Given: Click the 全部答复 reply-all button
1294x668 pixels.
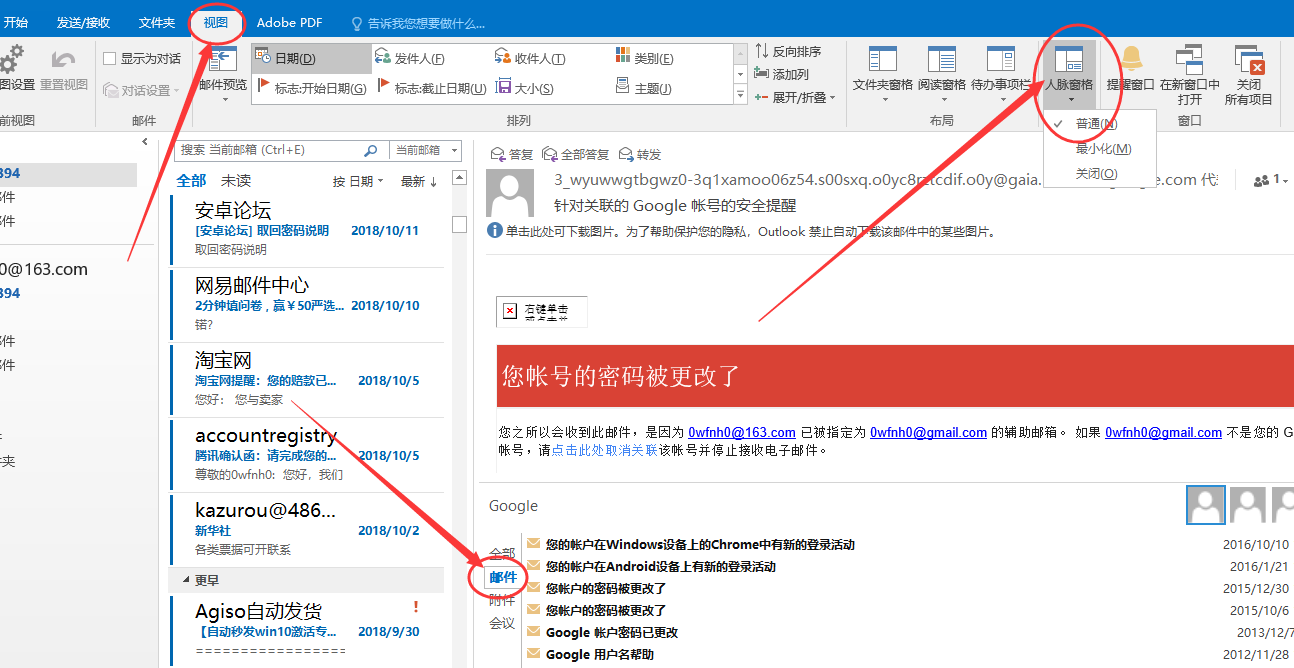Looking at the screenshot, I should coord(575,154).
